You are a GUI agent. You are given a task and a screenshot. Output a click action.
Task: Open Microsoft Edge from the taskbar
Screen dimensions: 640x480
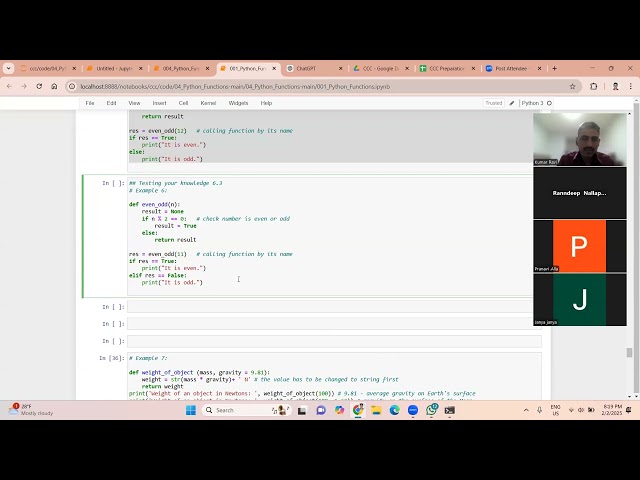tap(394, 410)
